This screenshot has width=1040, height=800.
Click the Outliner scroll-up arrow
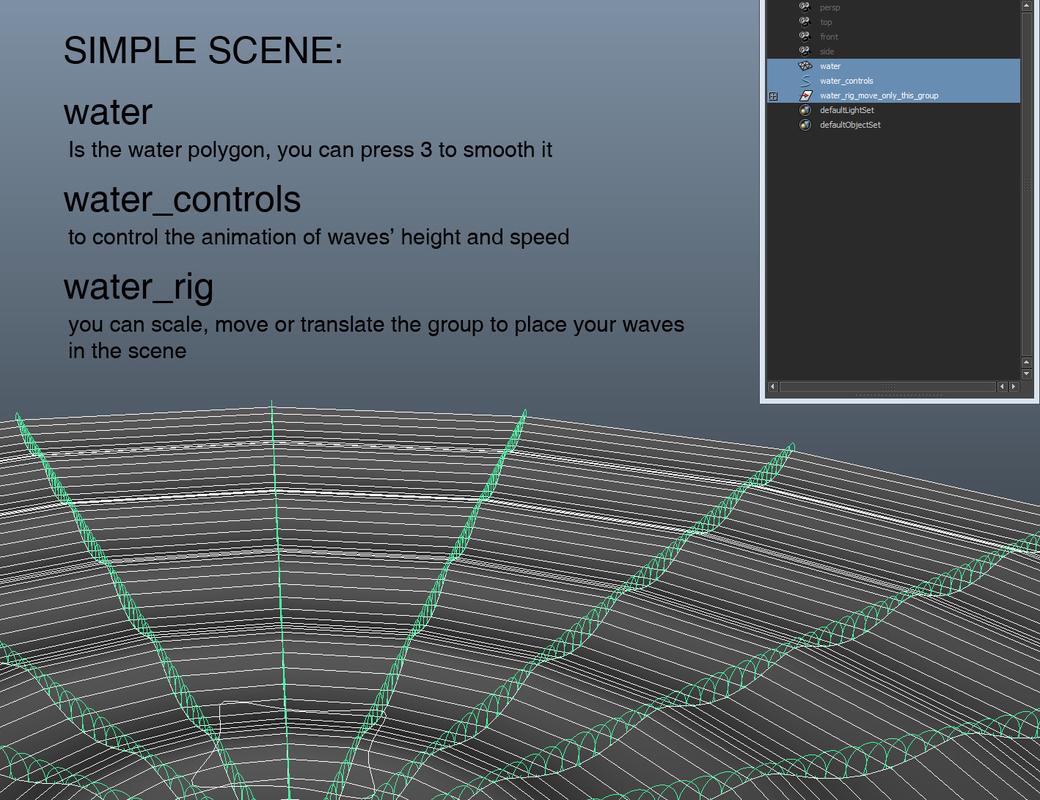tap(1026, 5)
